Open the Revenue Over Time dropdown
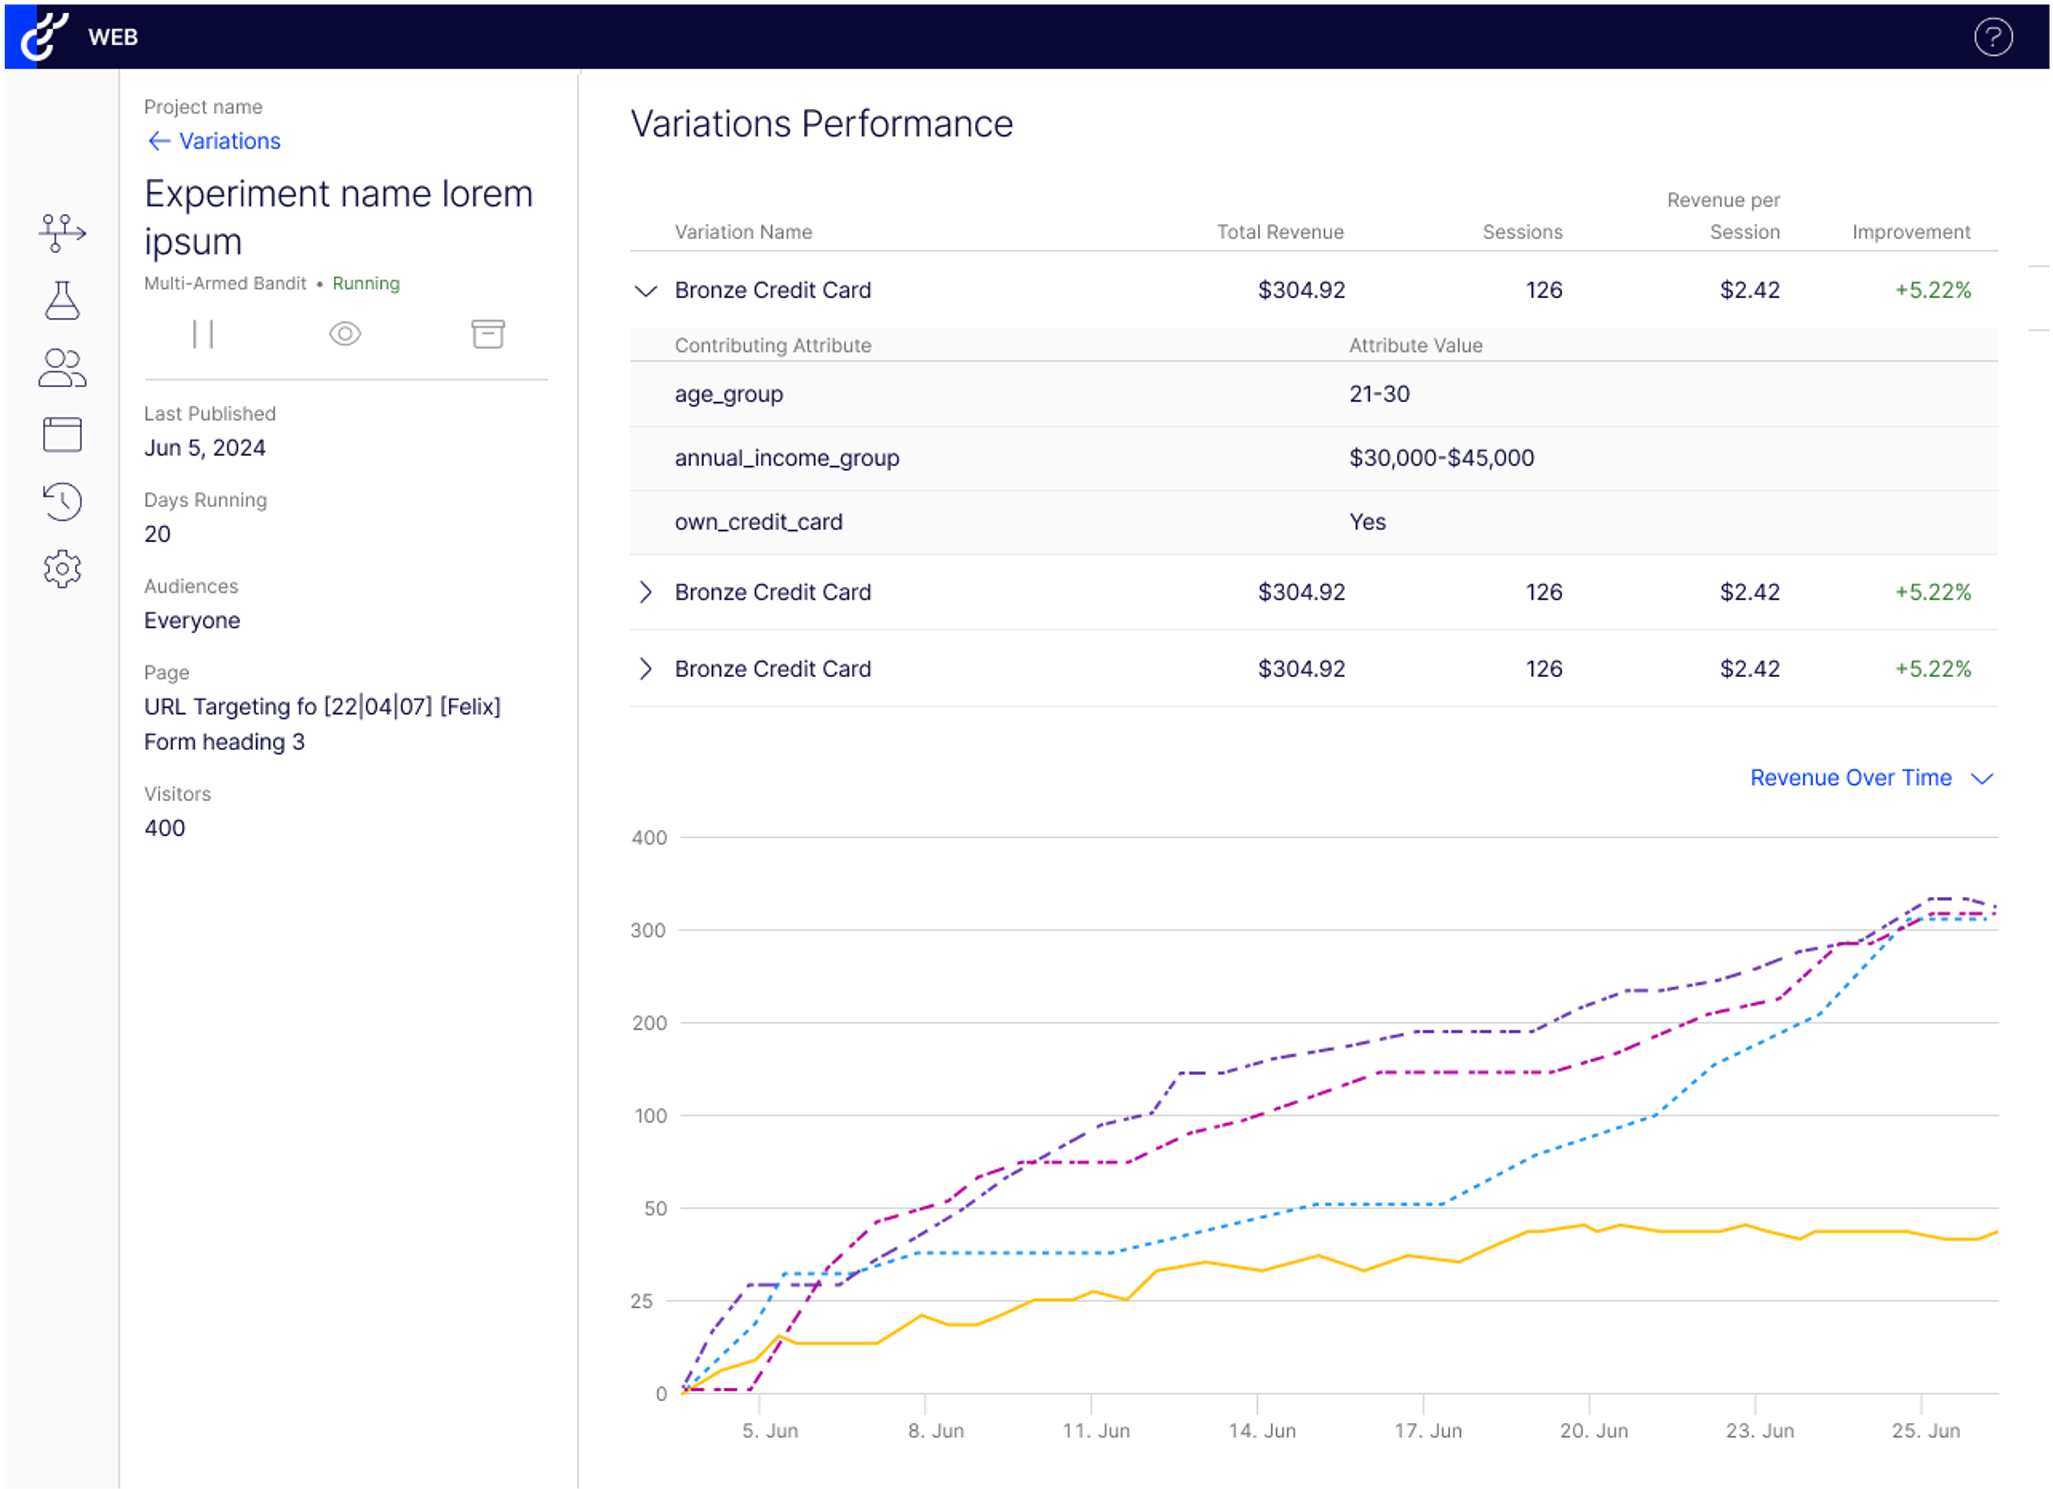The width and height of the screenshot is (2053, 1489). click(1871, 778)
